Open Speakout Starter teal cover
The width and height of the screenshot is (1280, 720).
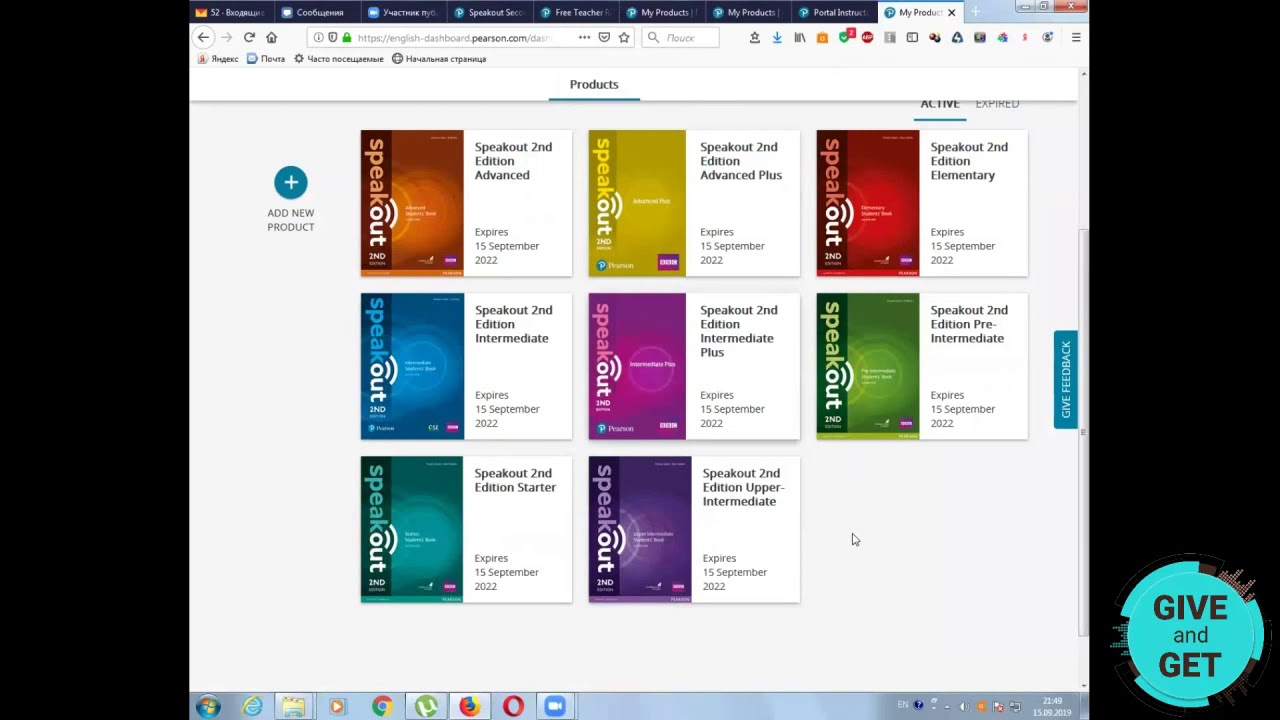coord(412,529)
